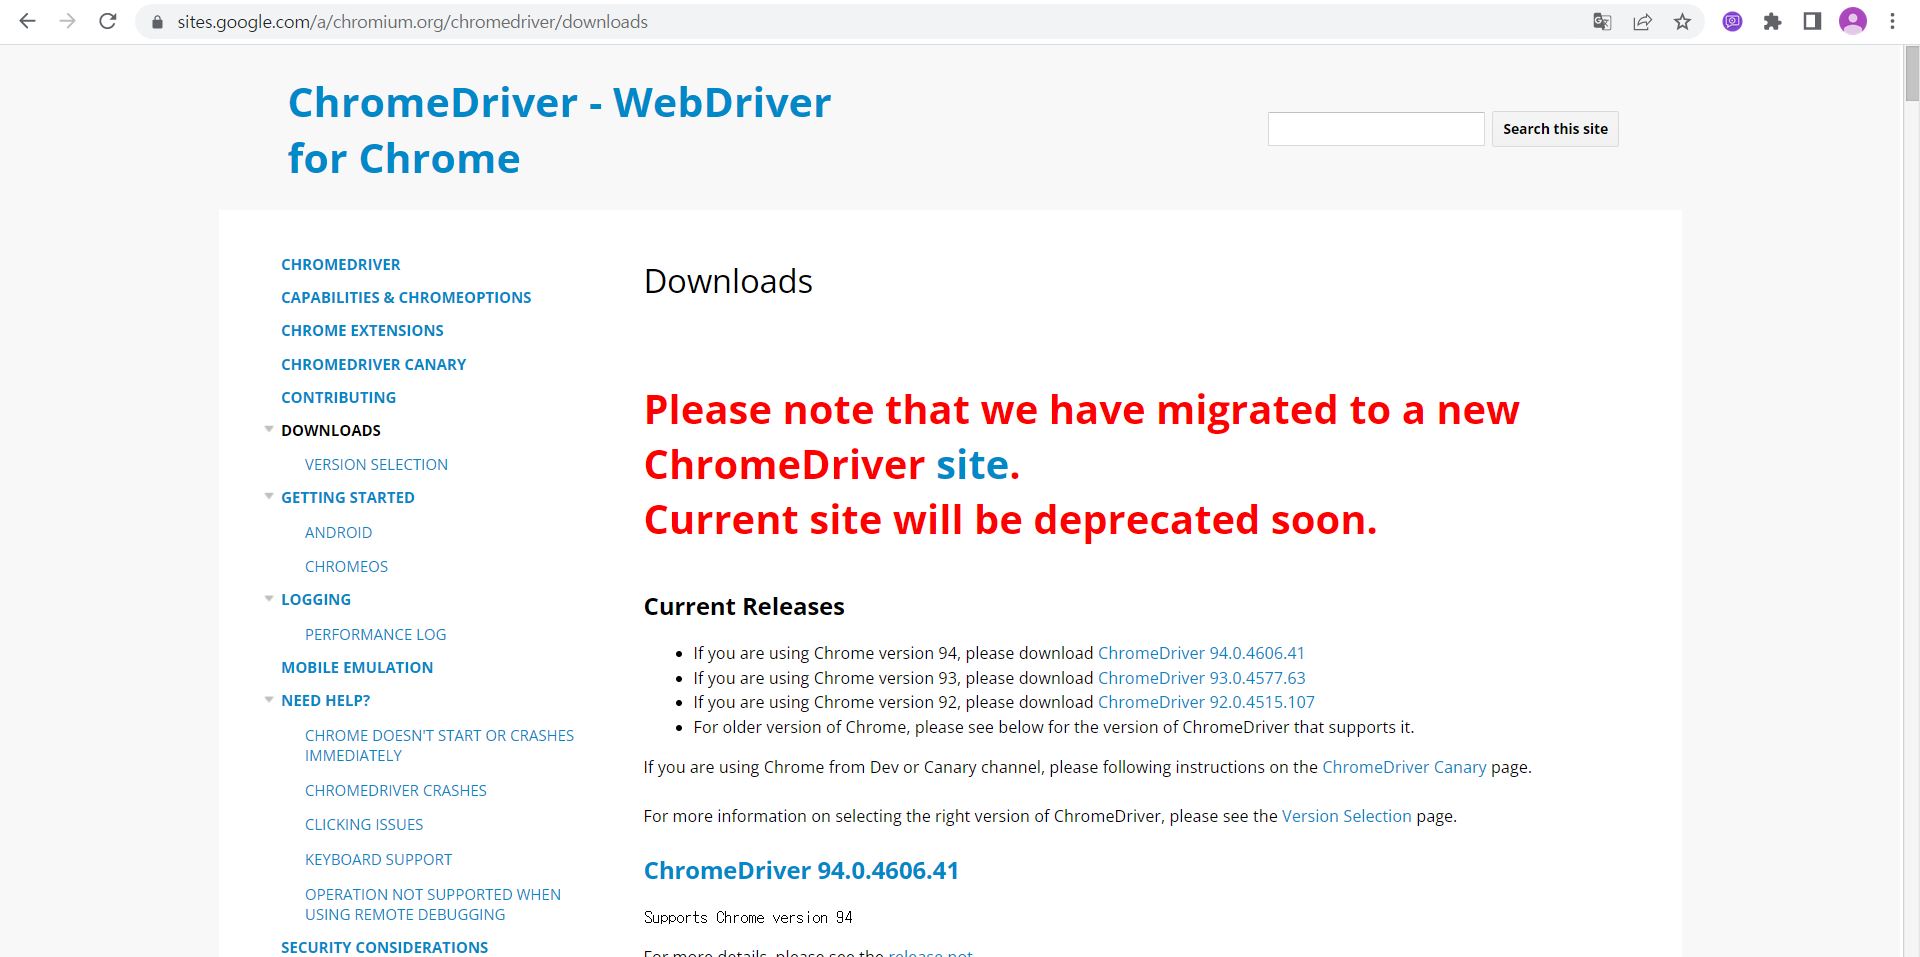Open the Google Translate icon in address bar
This screenshot has height=957, width=1920.
point(1602,22)
